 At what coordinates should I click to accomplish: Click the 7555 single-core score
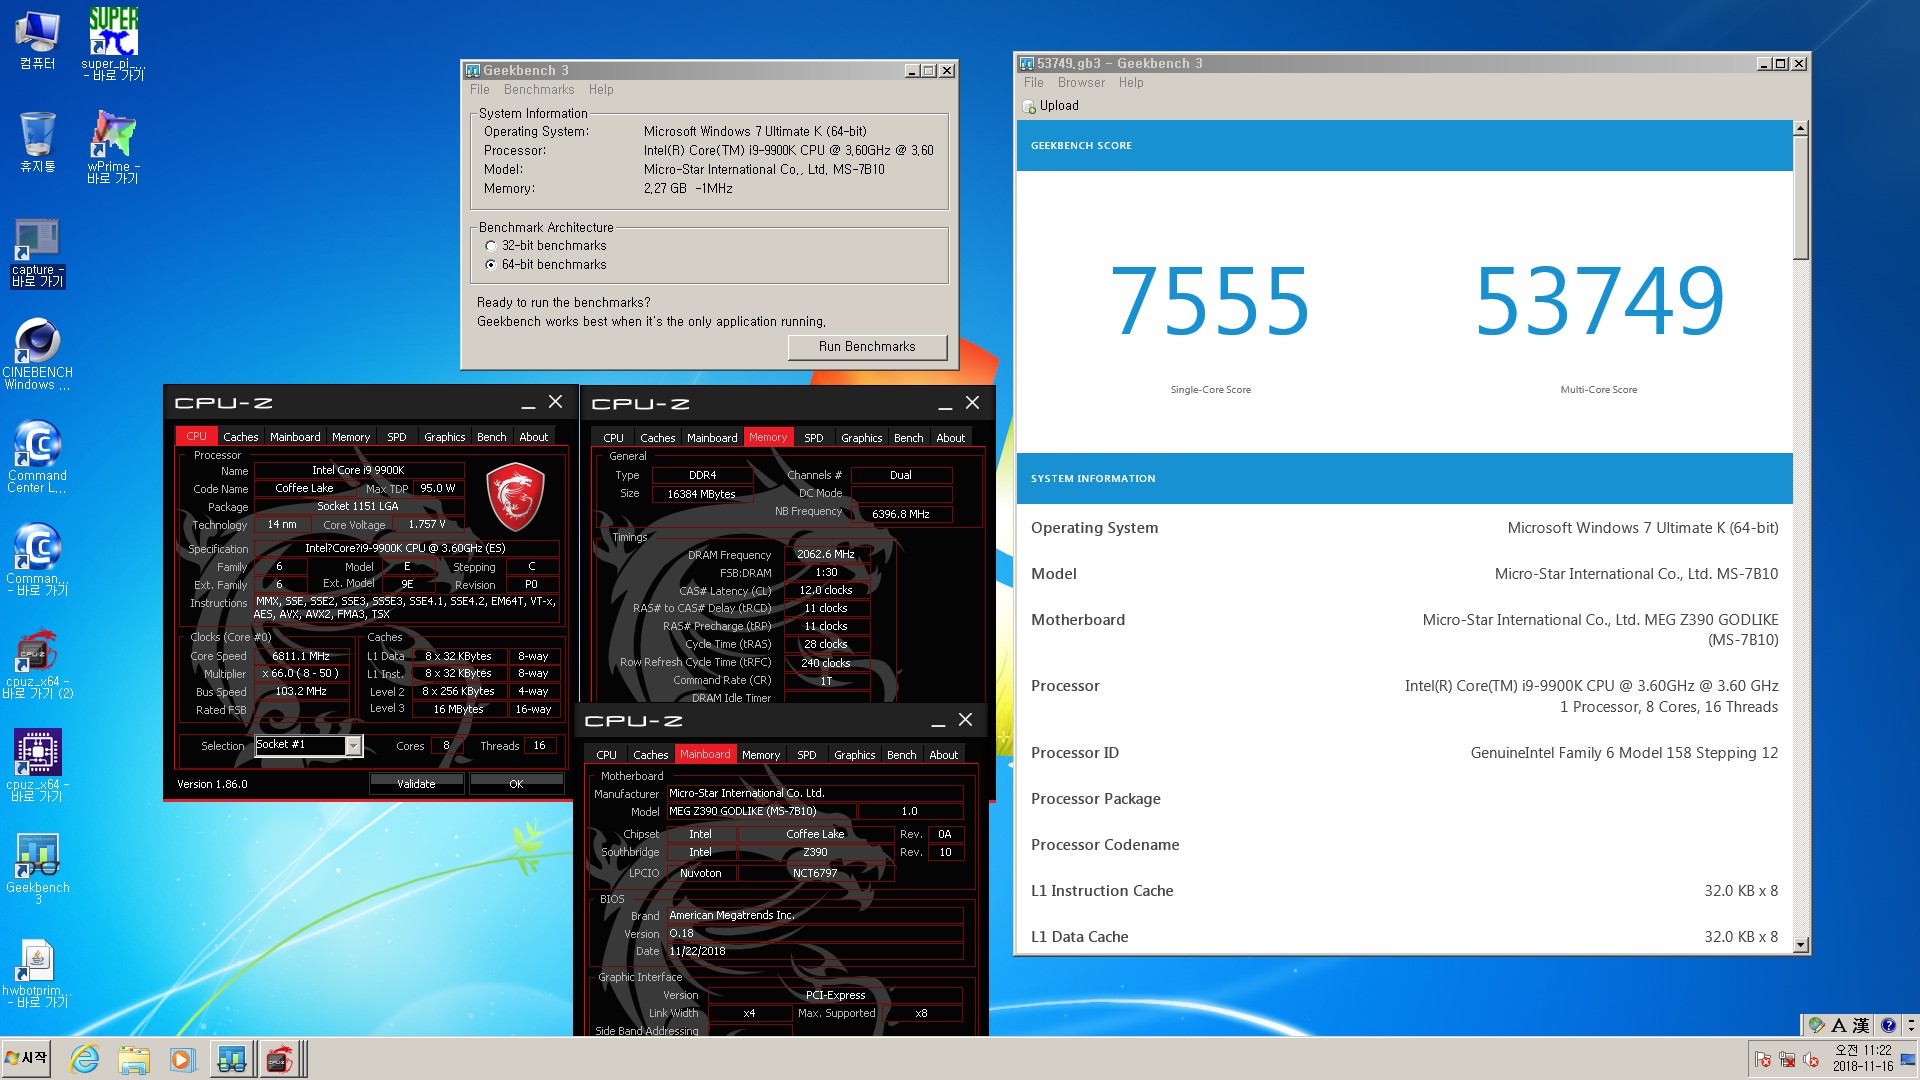1210,301
